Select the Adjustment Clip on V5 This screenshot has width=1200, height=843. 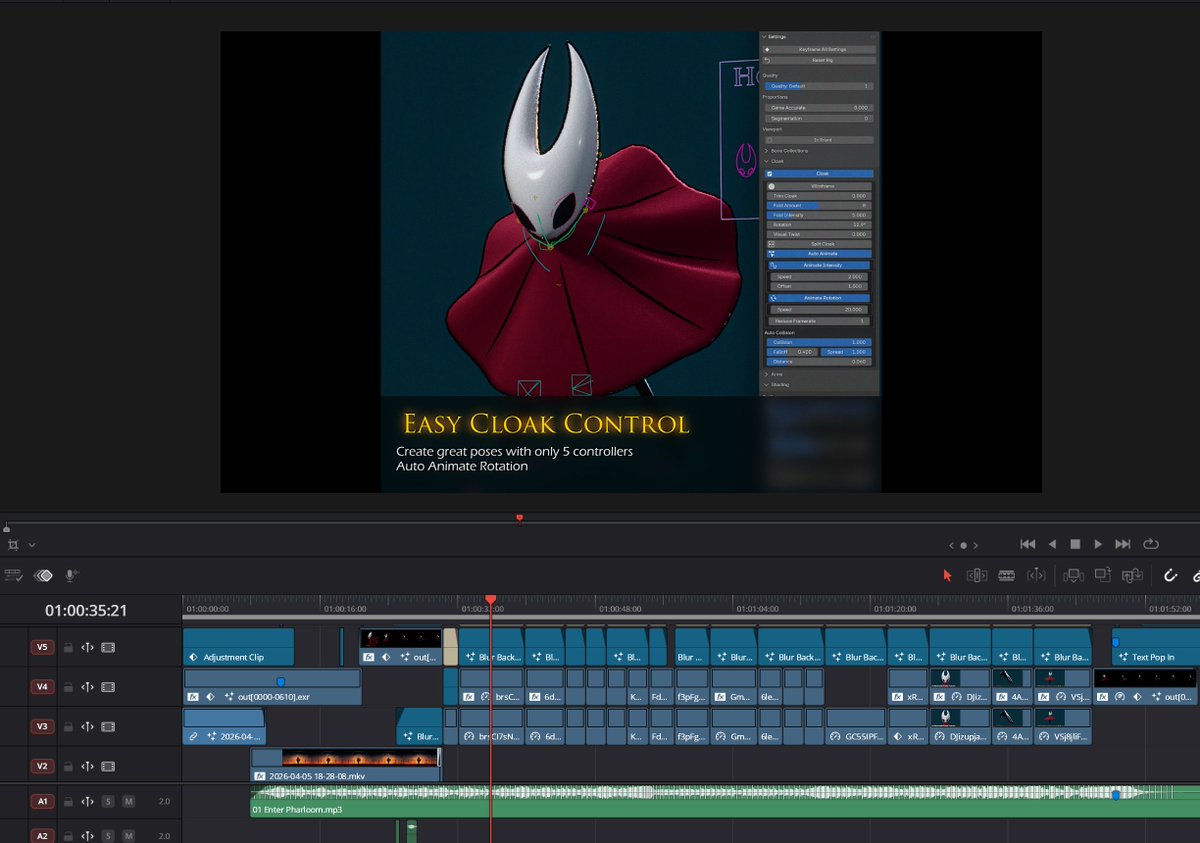(x=239, y=647)
